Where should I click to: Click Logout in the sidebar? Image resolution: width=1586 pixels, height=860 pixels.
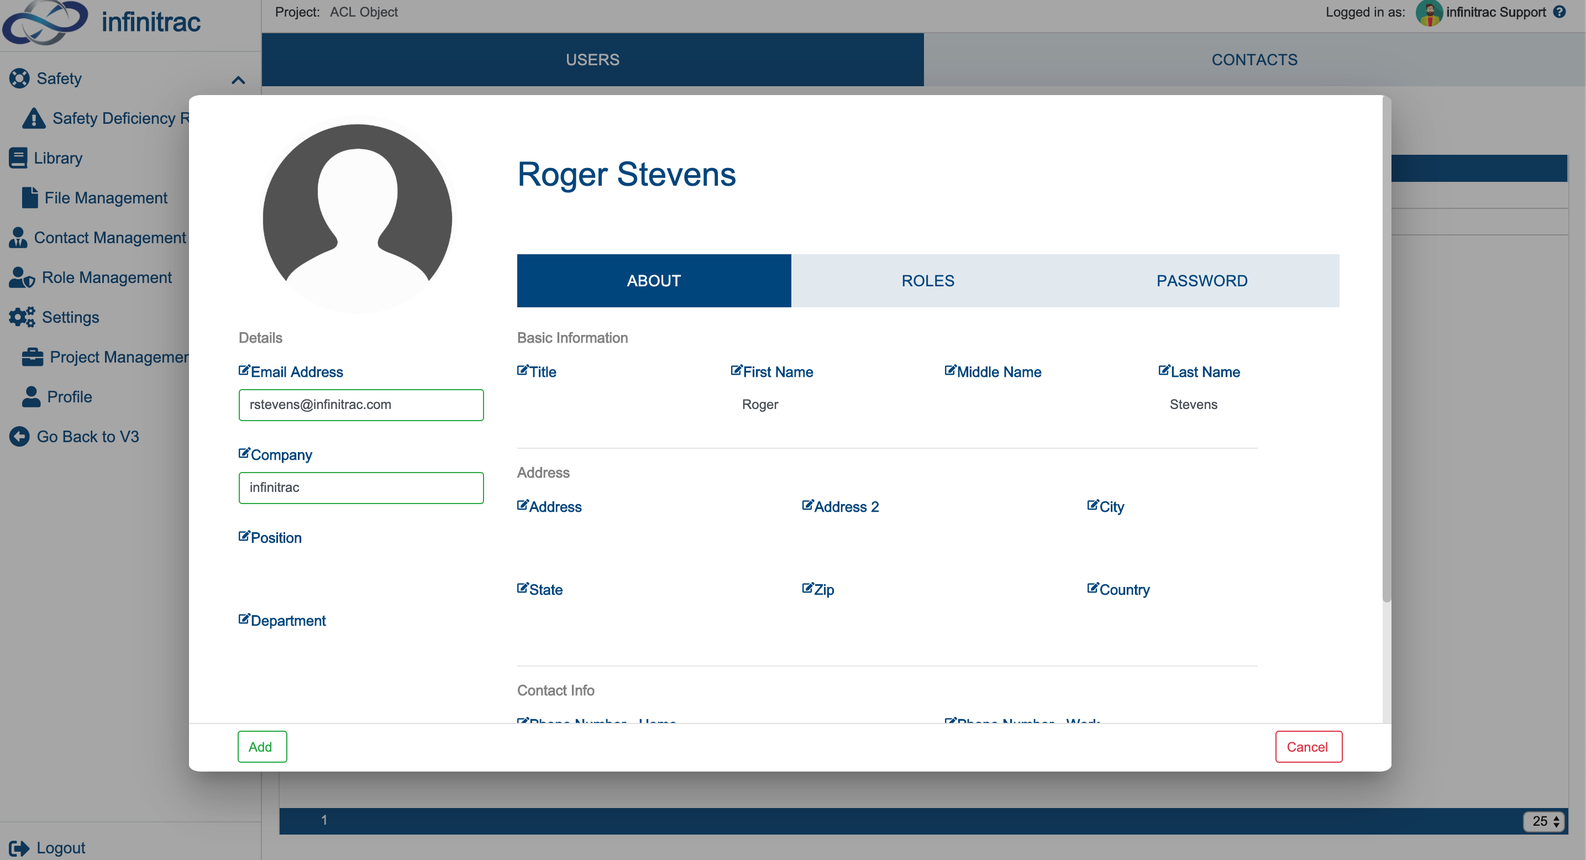(47, 848)
